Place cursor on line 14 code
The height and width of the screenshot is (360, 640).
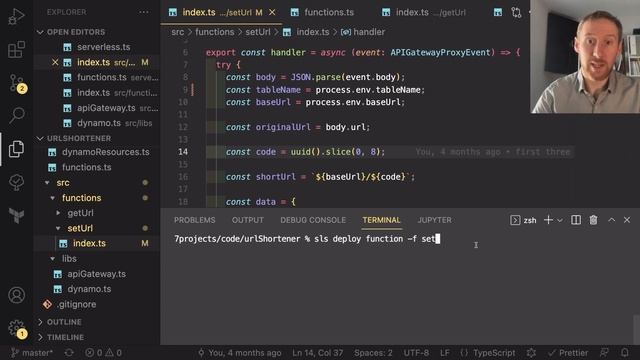point(305,152)
